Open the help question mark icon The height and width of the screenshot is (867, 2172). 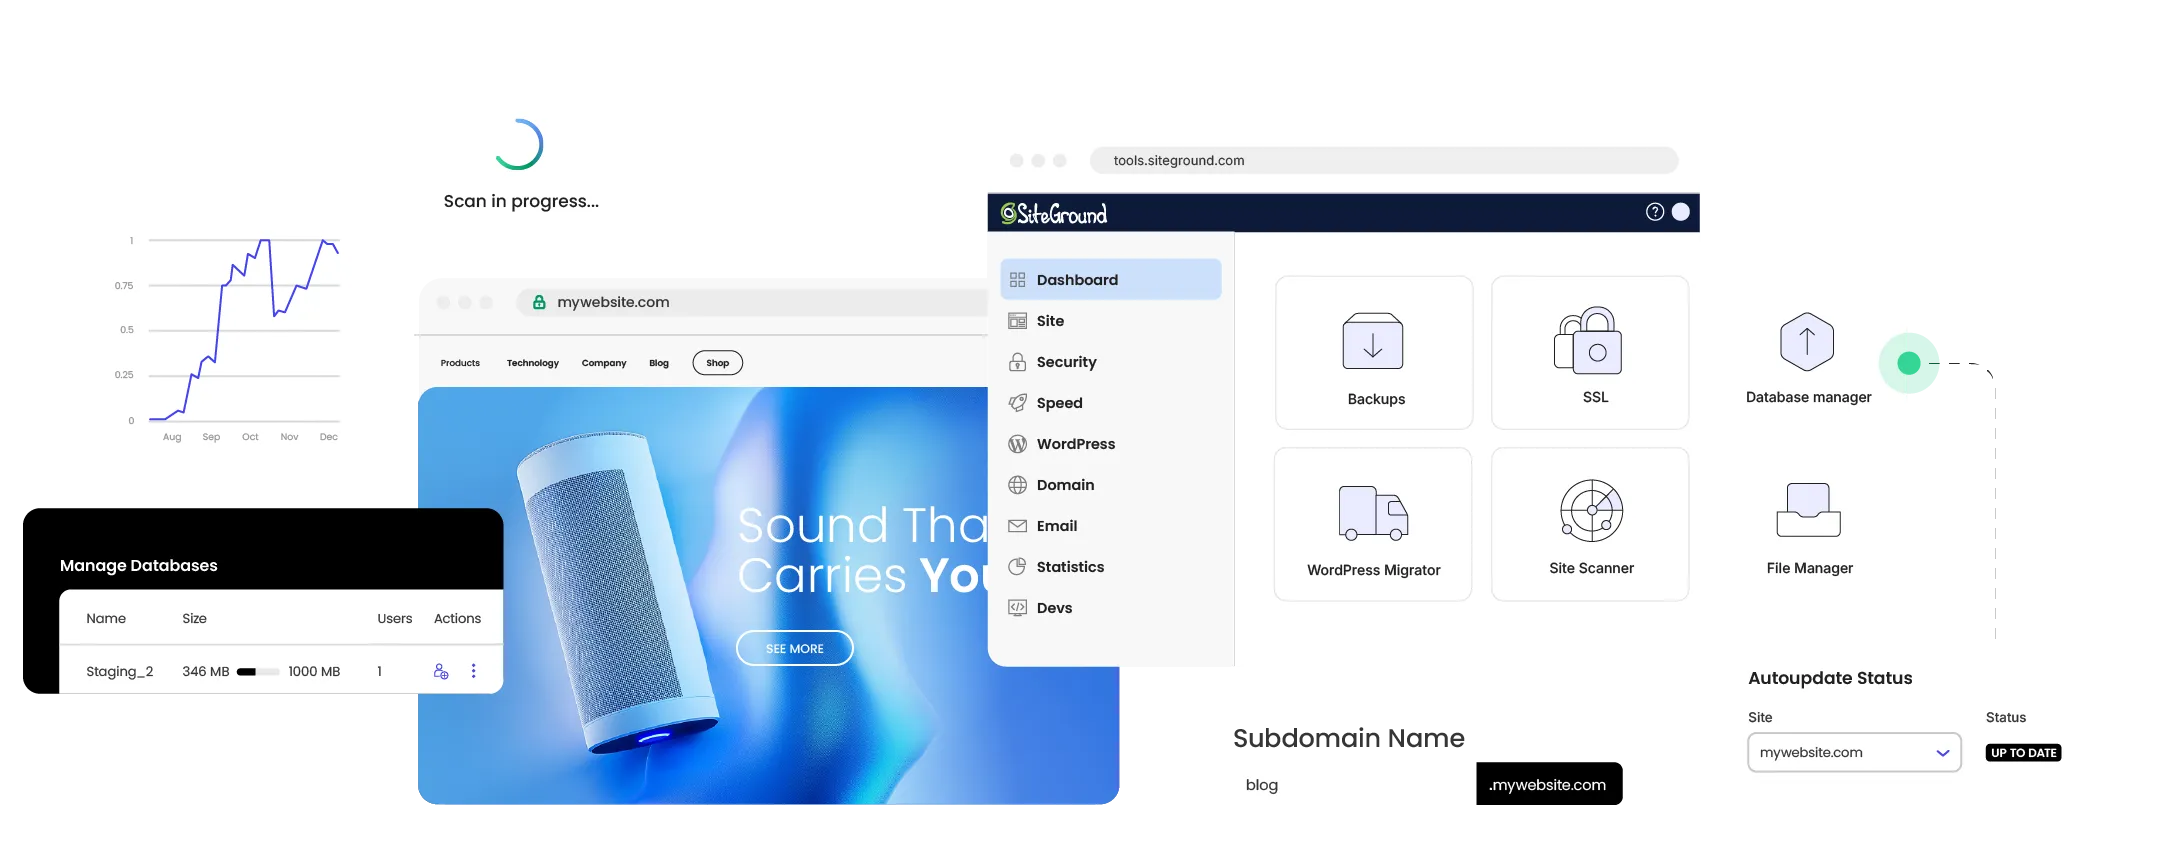point(1655,212)
